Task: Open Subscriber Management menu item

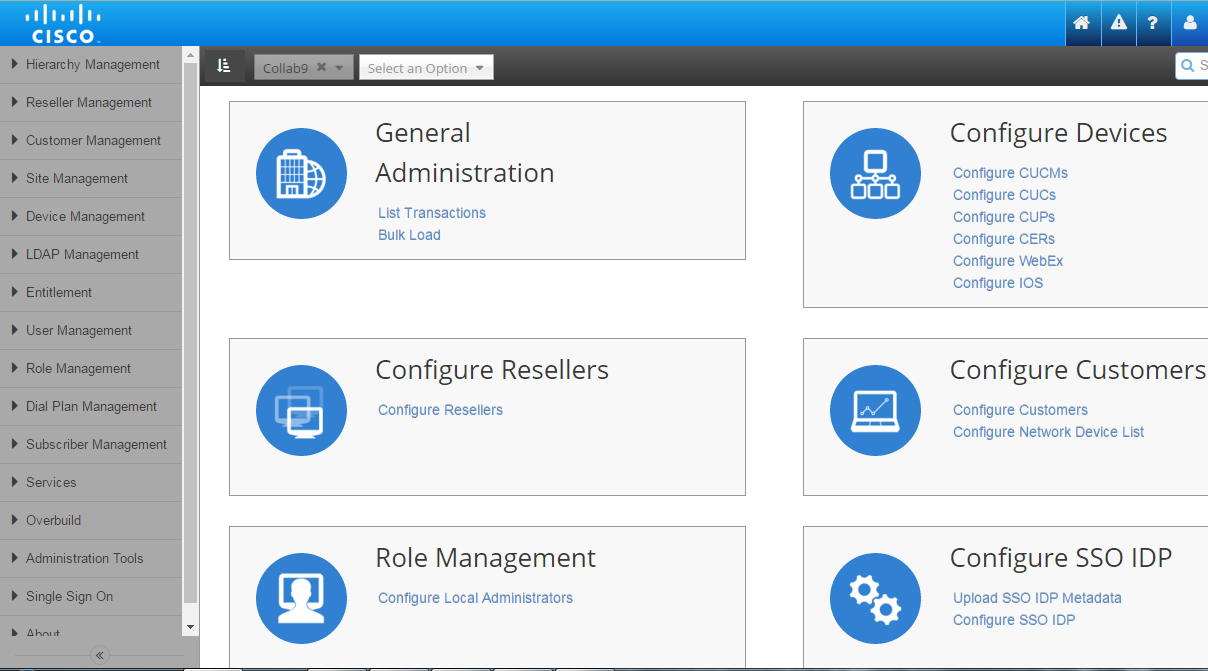Action: [96, 445]
